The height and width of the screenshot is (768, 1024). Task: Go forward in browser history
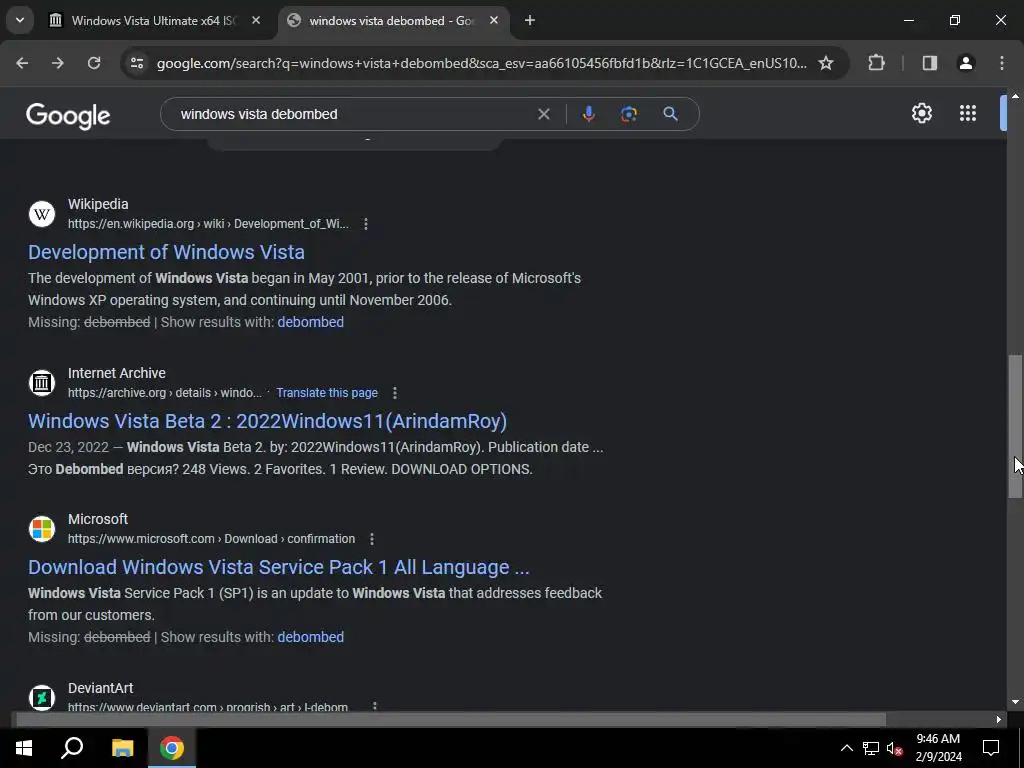(x=57, y=63)
